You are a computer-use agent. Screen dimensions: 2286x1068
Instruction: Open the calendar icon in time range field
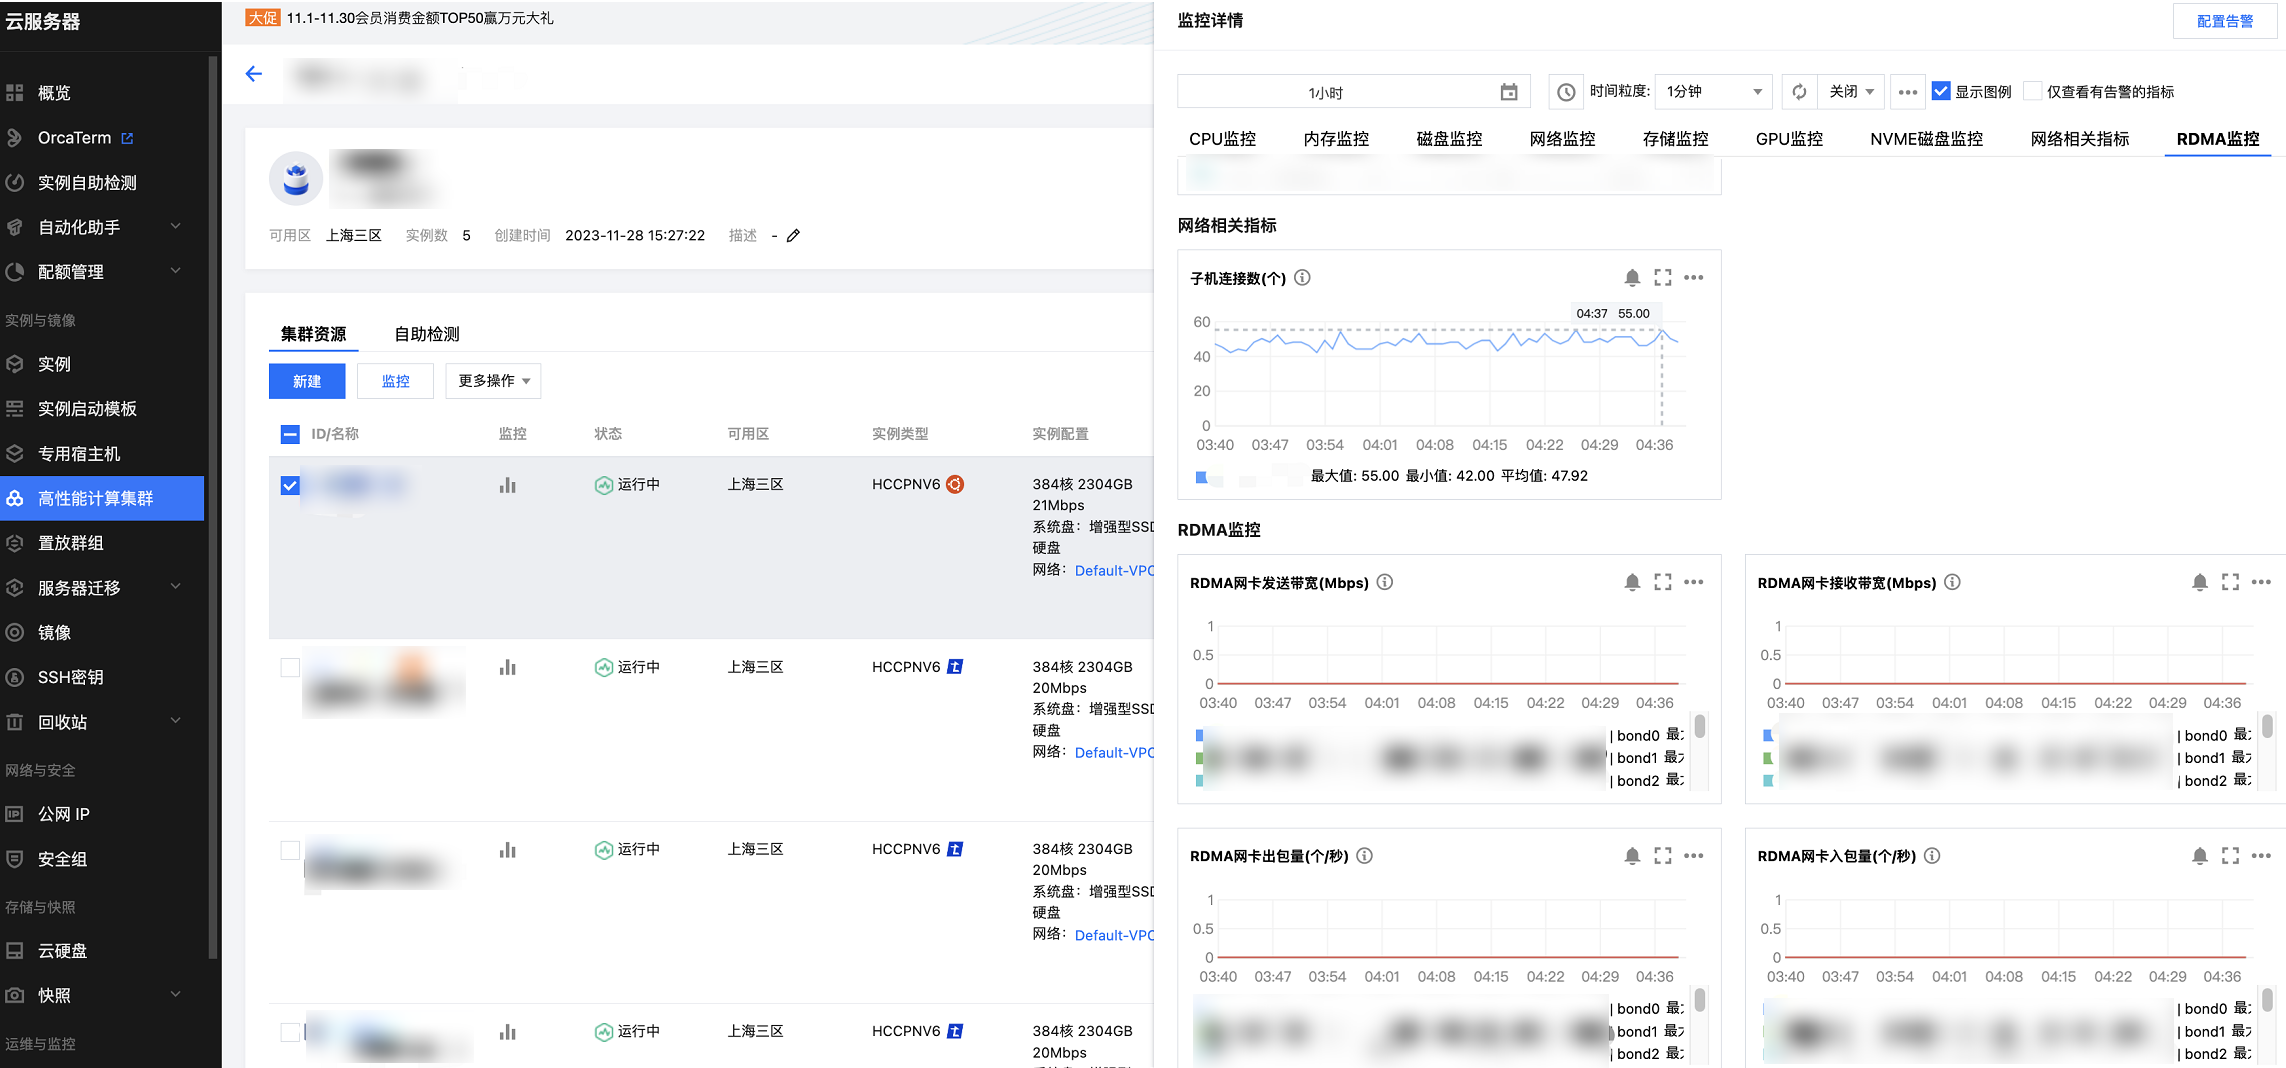(1509, 92)
